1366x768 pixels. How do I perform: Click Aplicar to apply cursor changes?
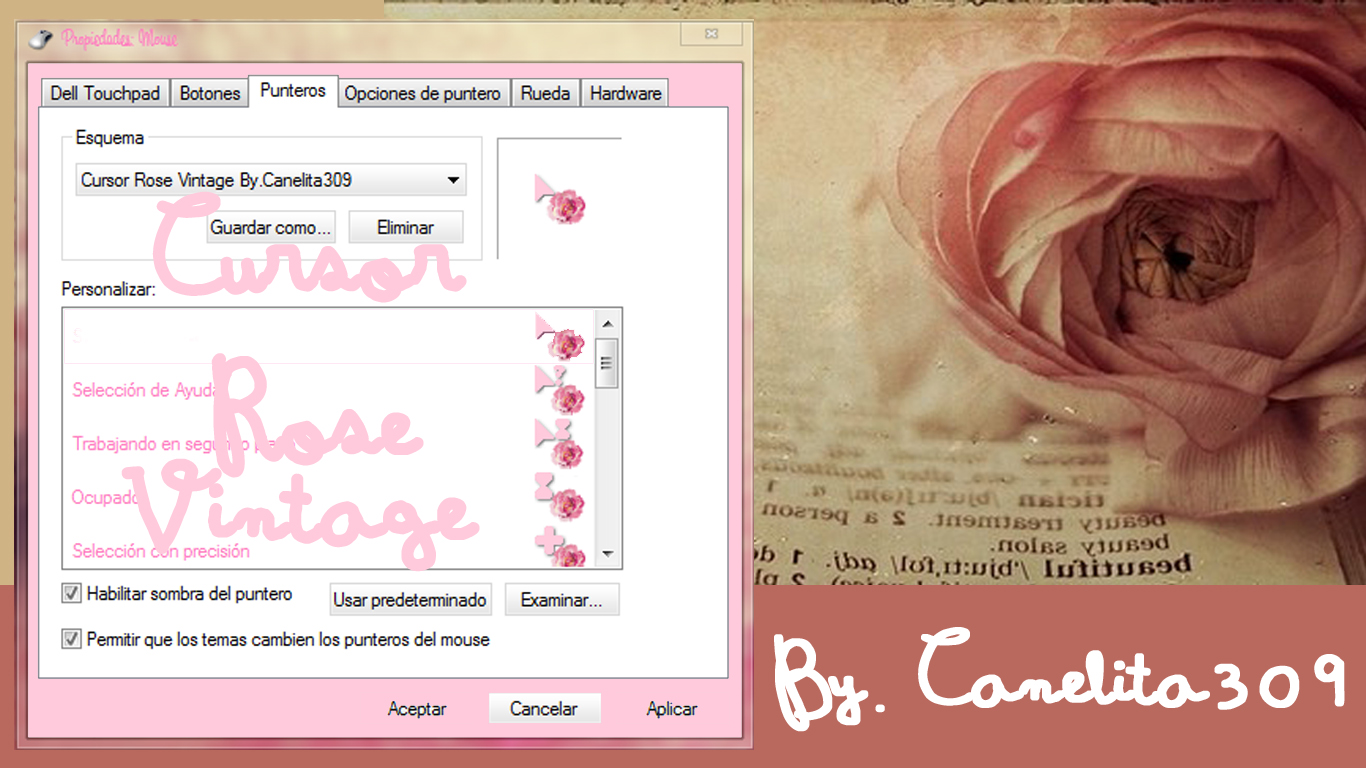(x=670, y=709)
